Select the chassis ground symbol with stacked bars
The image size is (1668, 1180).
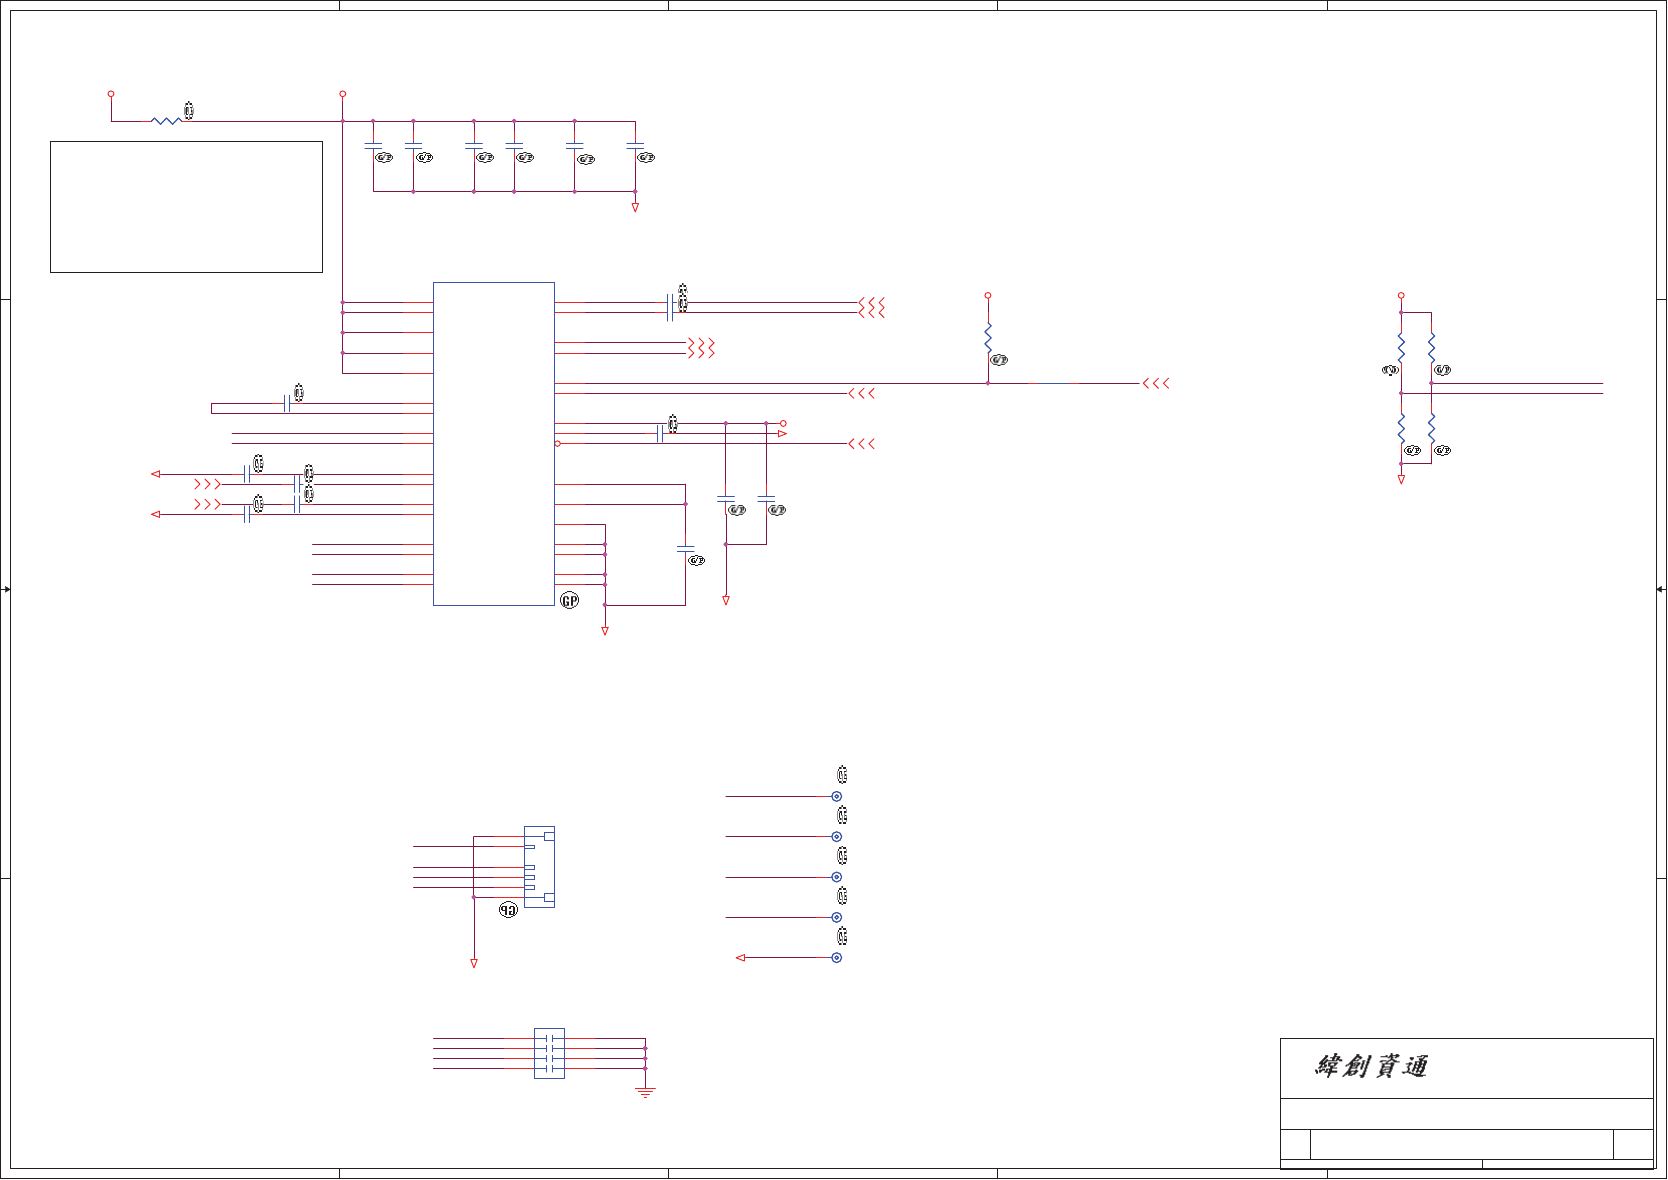(x=645, y=1092)
